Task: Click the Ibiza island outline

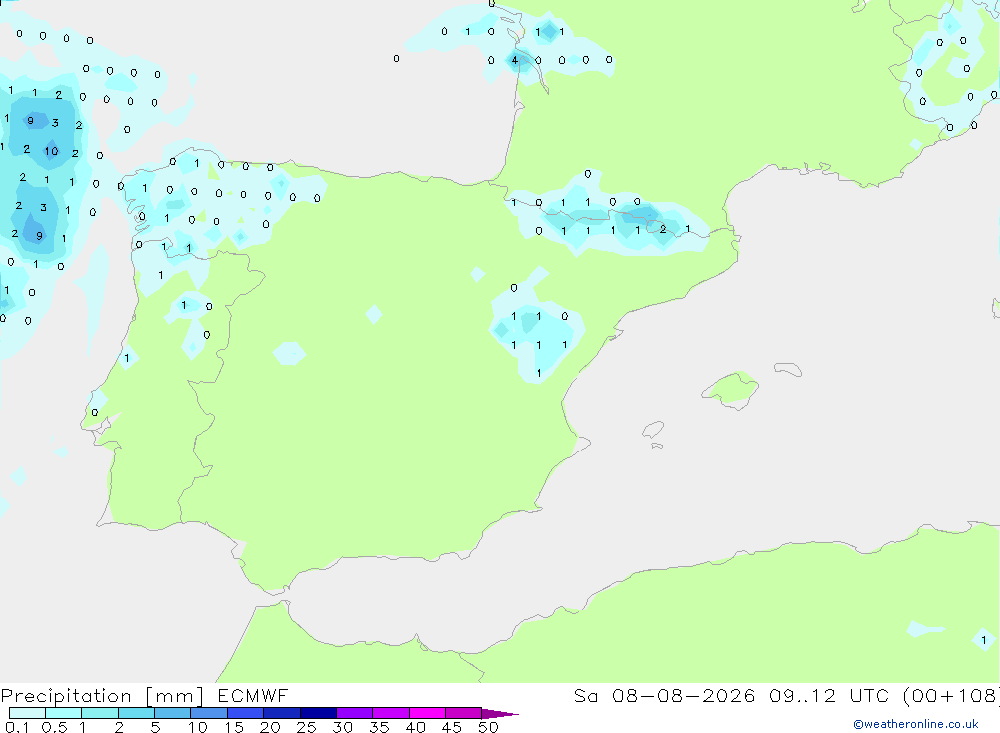Action: [653, 429]
